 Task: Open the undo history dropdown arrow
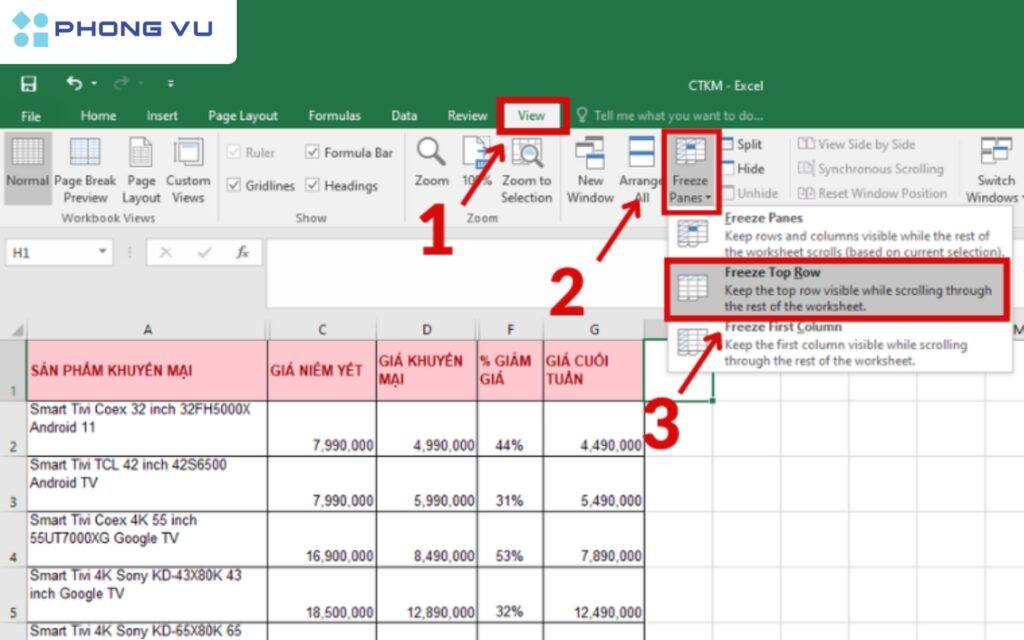click(95, 84)
